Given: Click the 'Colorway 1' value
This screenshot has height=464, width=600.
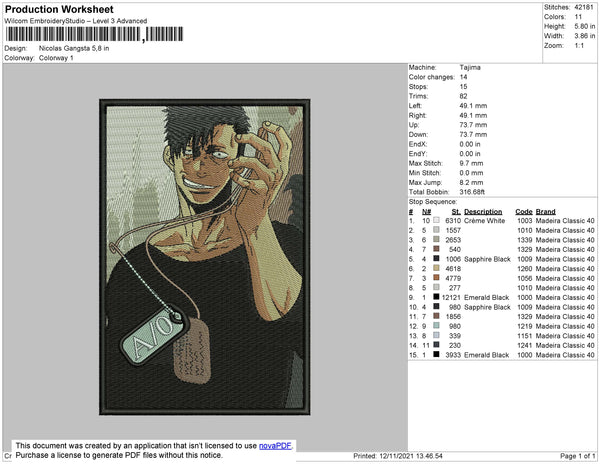Looking at the screenshot, I should [56, 58].
